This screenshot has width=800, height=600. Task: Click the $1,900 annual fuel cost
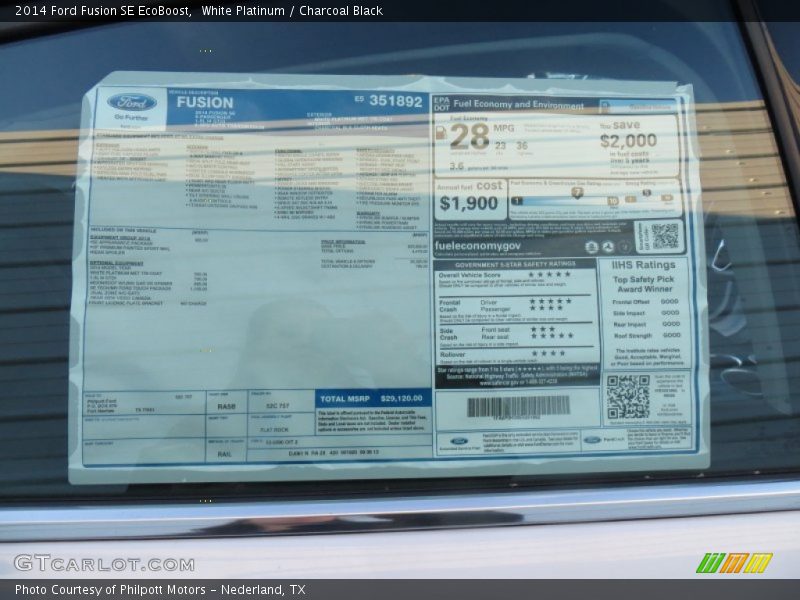coord(468,203)
